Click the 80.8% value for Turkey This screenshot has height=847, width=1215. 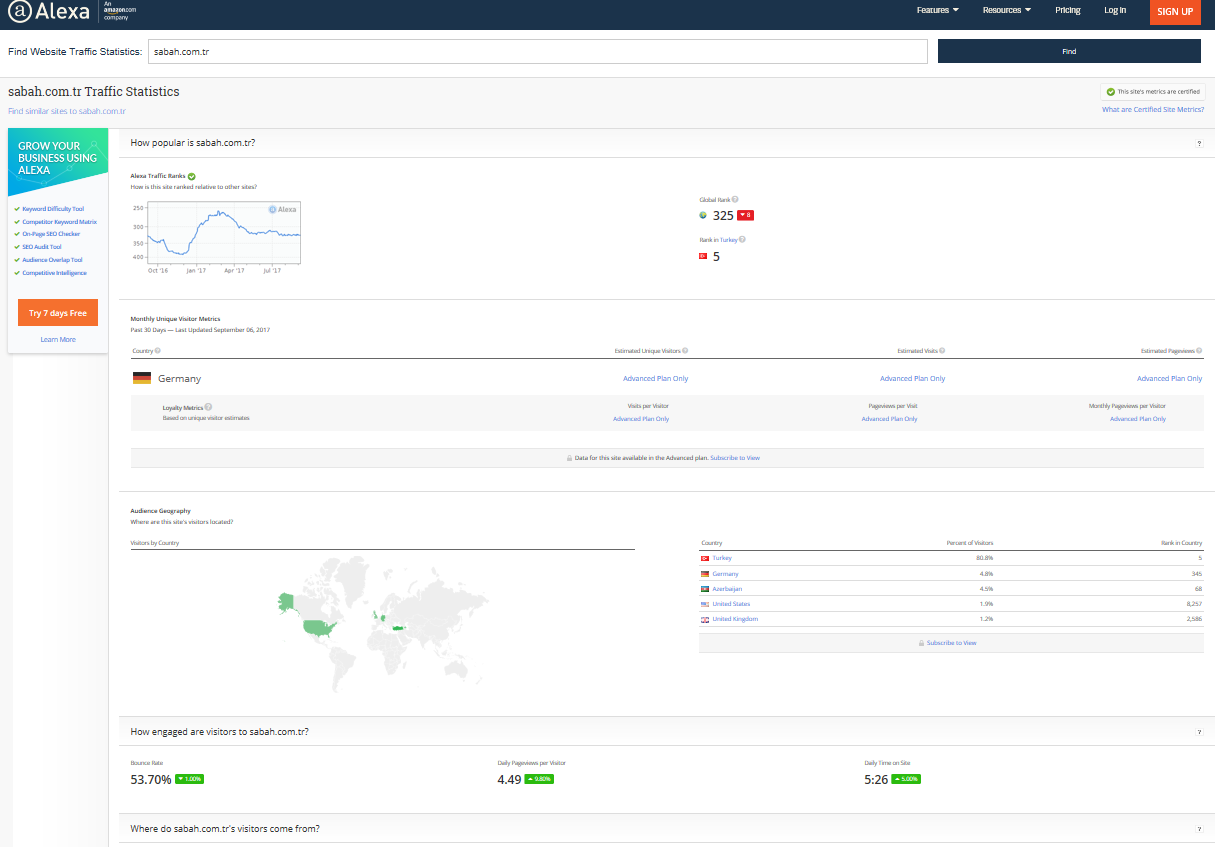(x=984, y=558)
